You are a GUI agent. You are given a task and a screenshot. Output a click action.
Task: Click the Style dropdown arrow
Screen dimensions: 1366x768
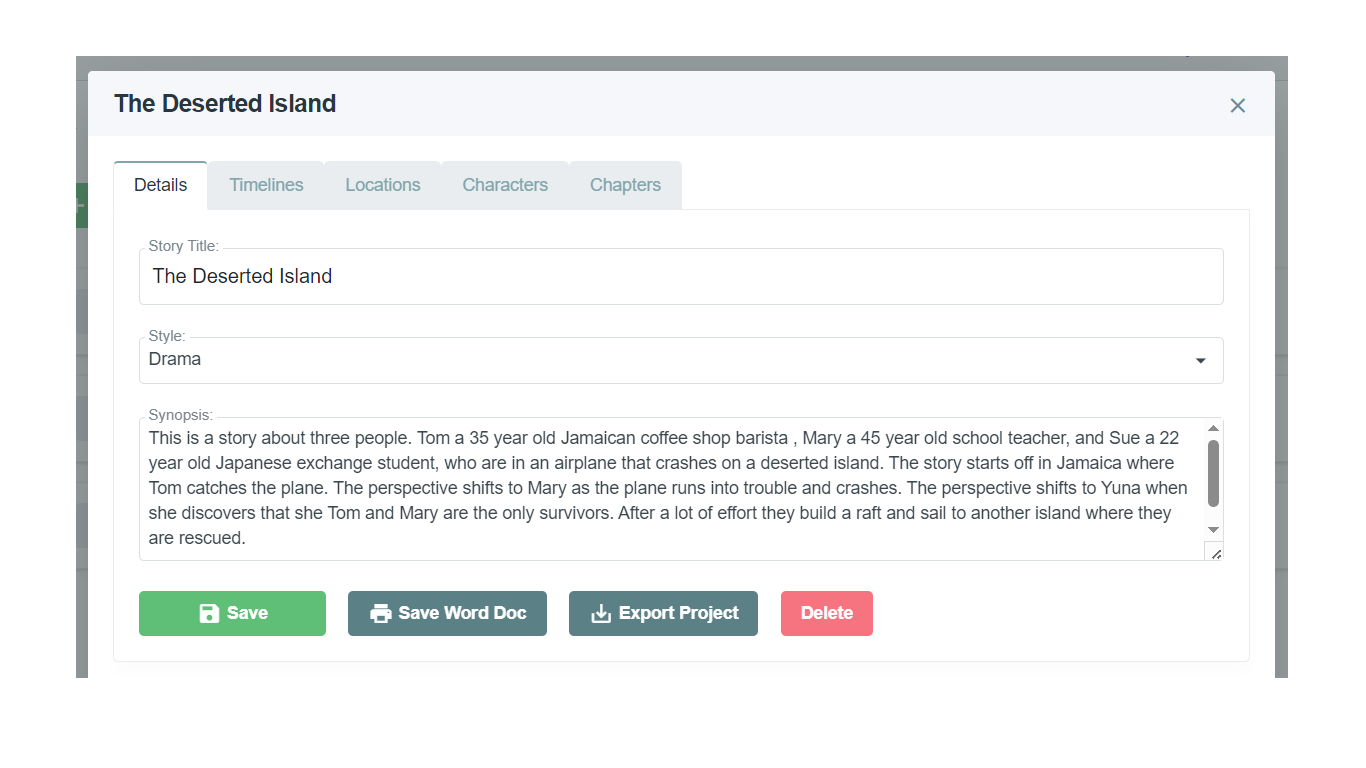pos(1201,361)
